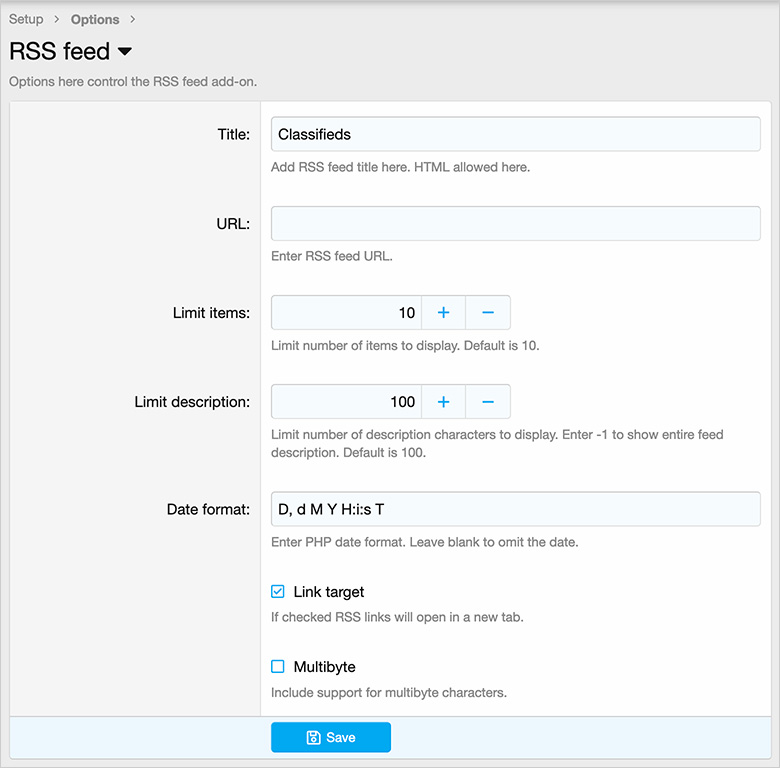The width and height of the screenshot is (780, 768).
Task: Click into the empty URL field
Action: 515,223
